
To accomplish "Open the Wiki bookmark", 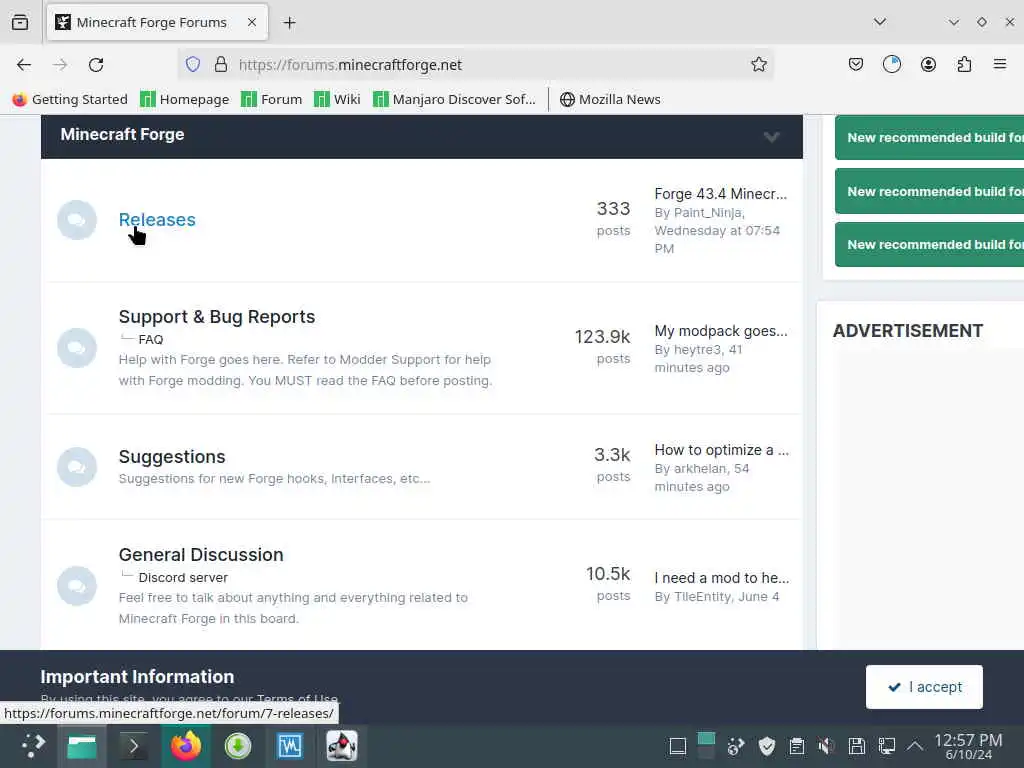I will coord(337,99).
